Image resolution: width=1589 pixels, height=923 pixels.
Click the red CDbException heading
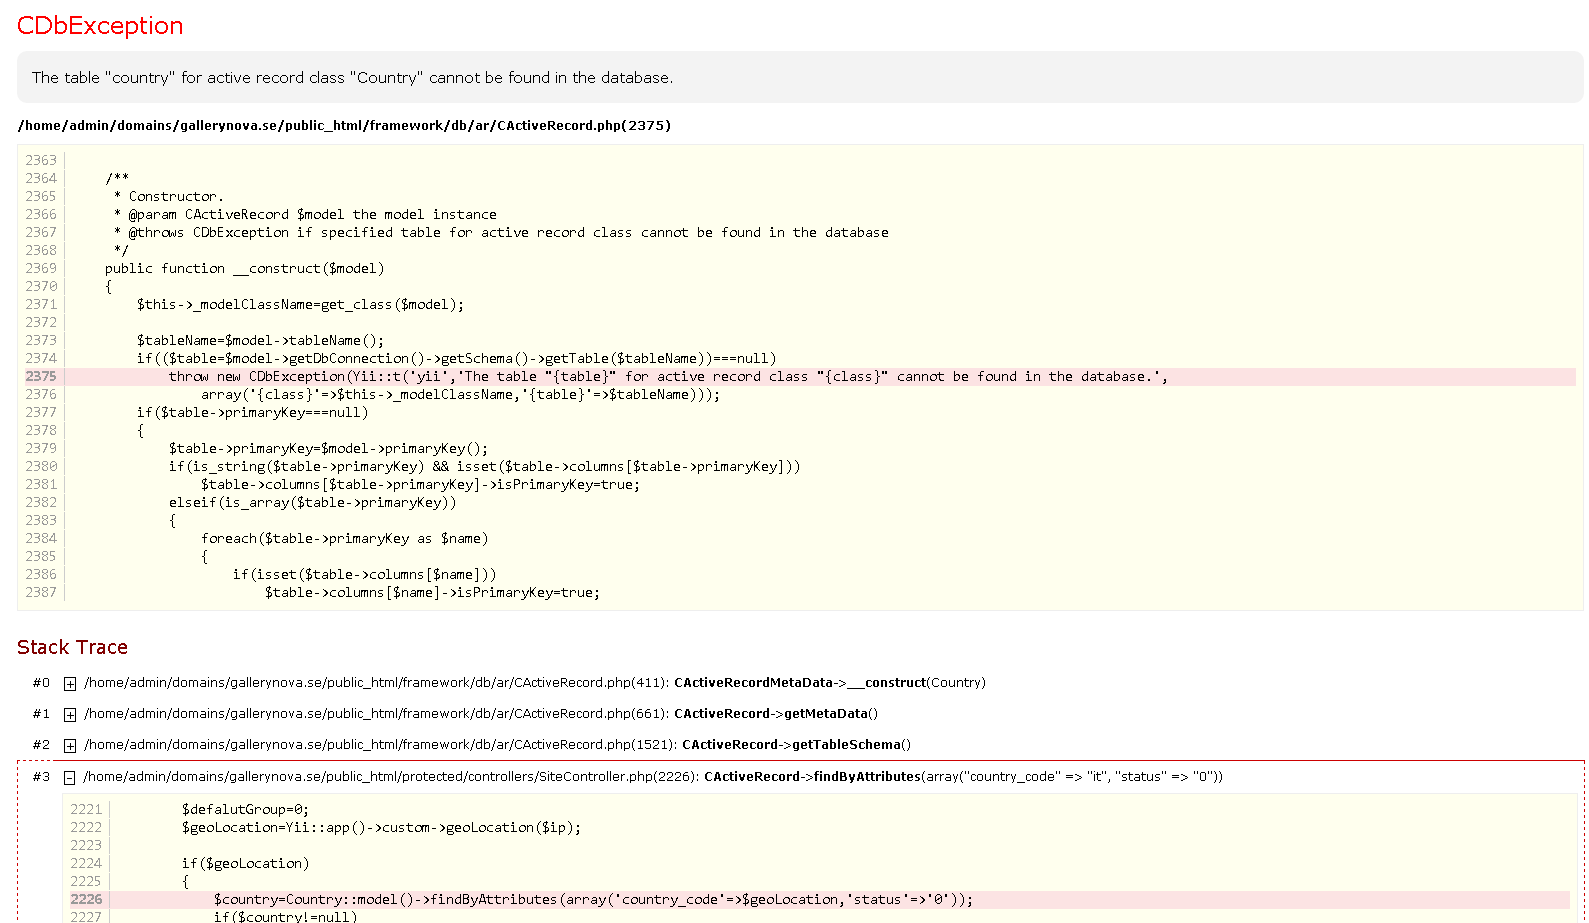click(100, 26)
